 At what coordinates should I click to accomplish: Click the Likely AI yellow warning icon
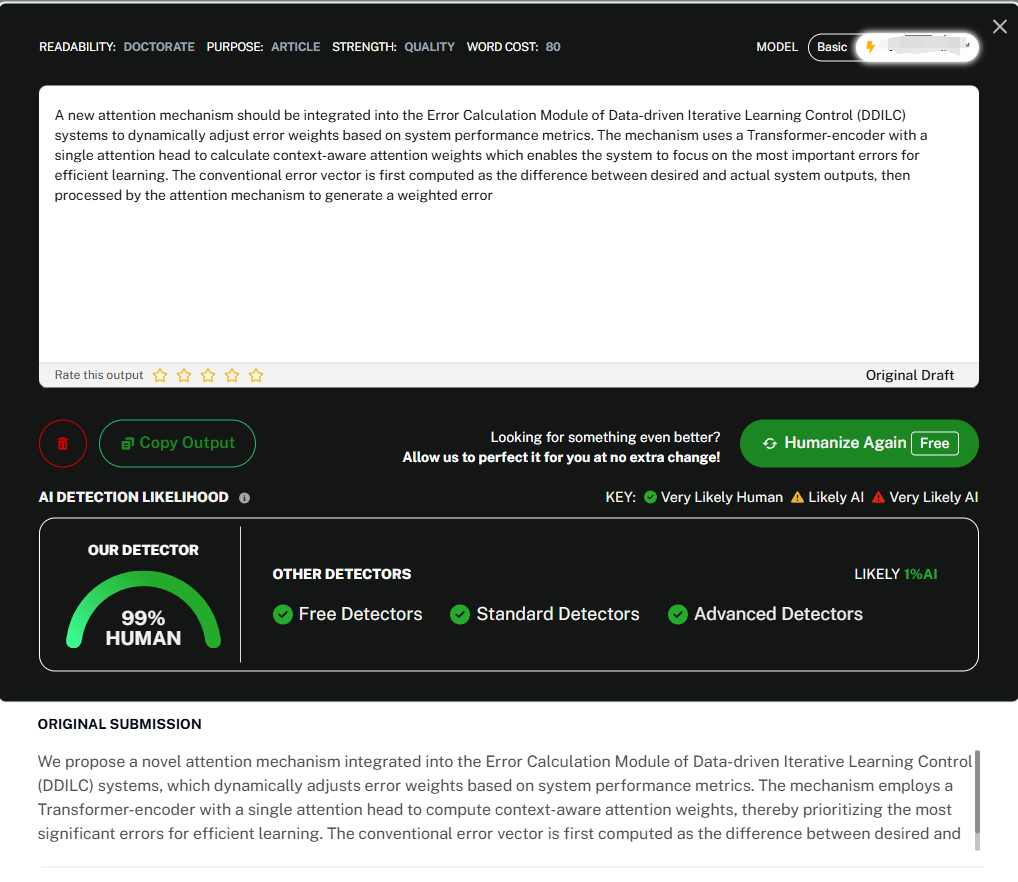(x=797, y=497)
